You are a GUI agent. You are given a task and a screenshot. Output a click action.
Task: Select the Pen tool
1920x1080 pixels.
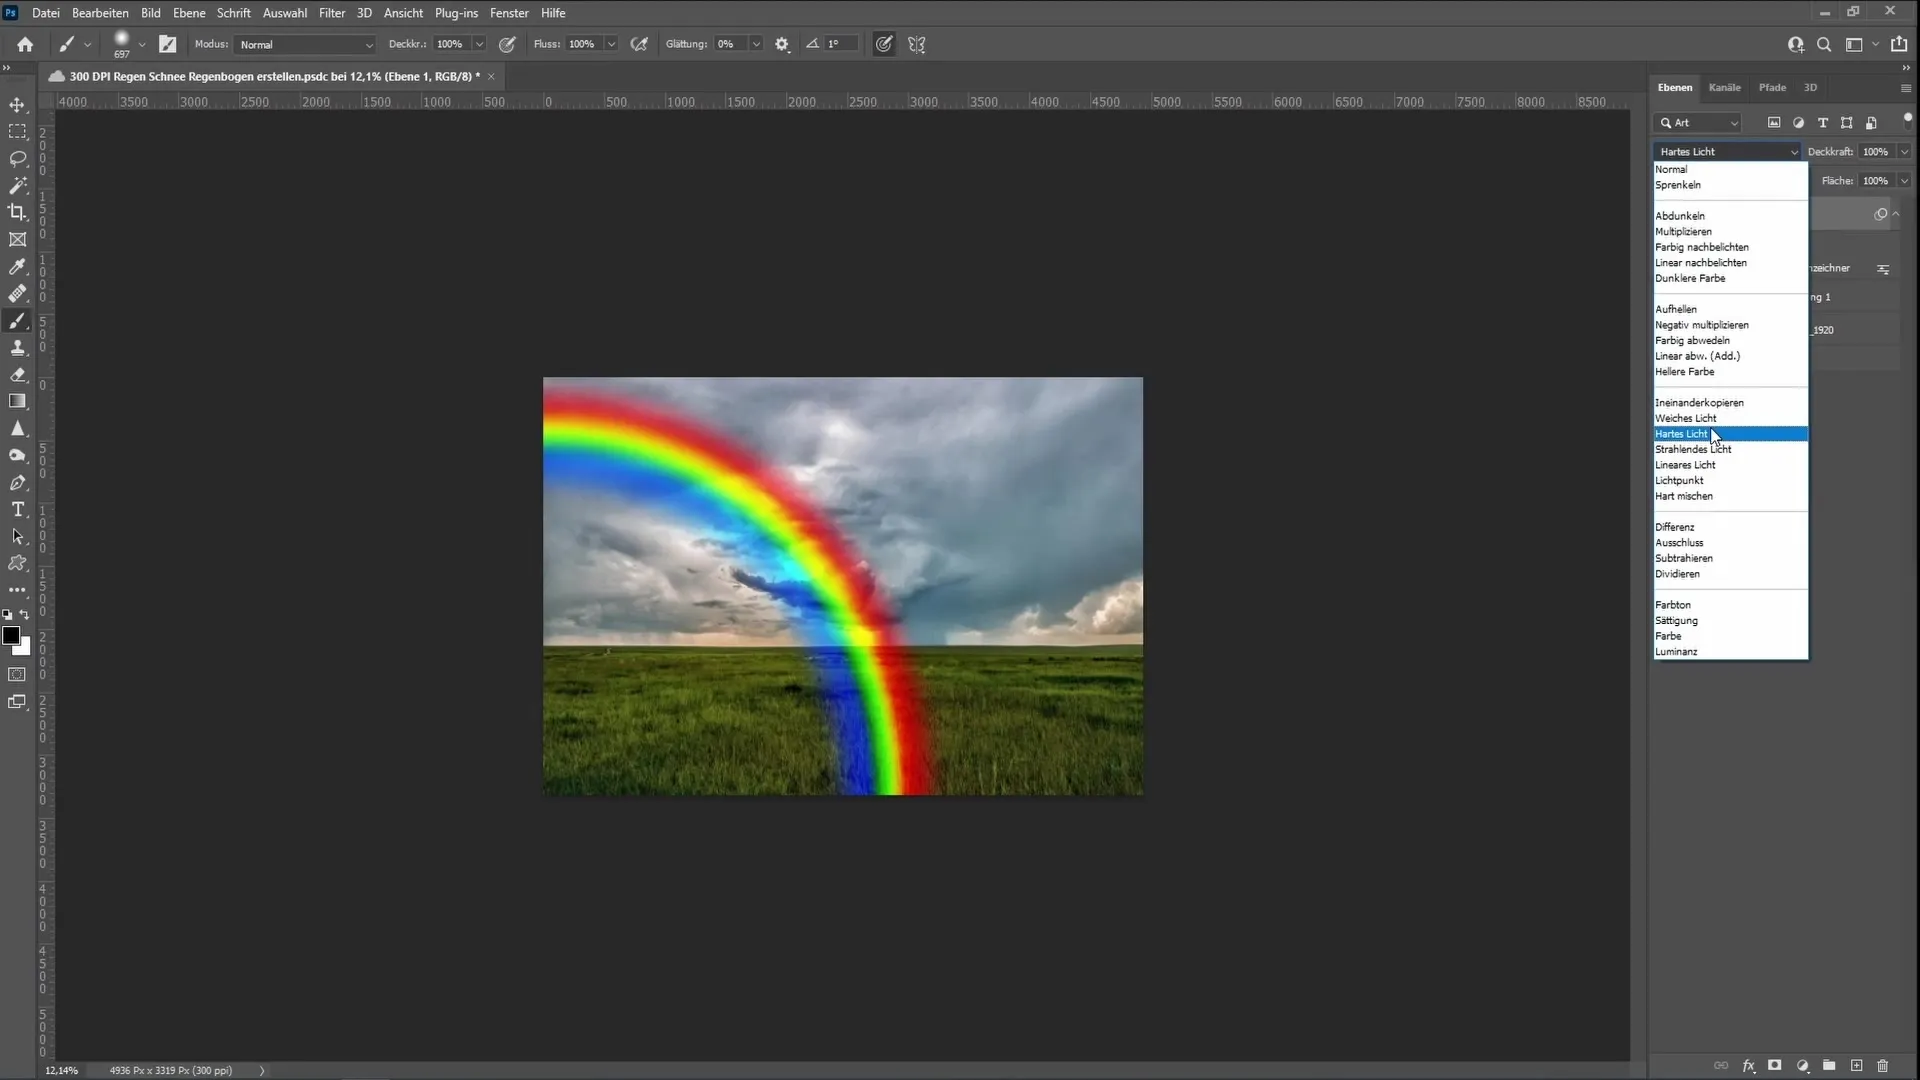[x=17, y=483]
